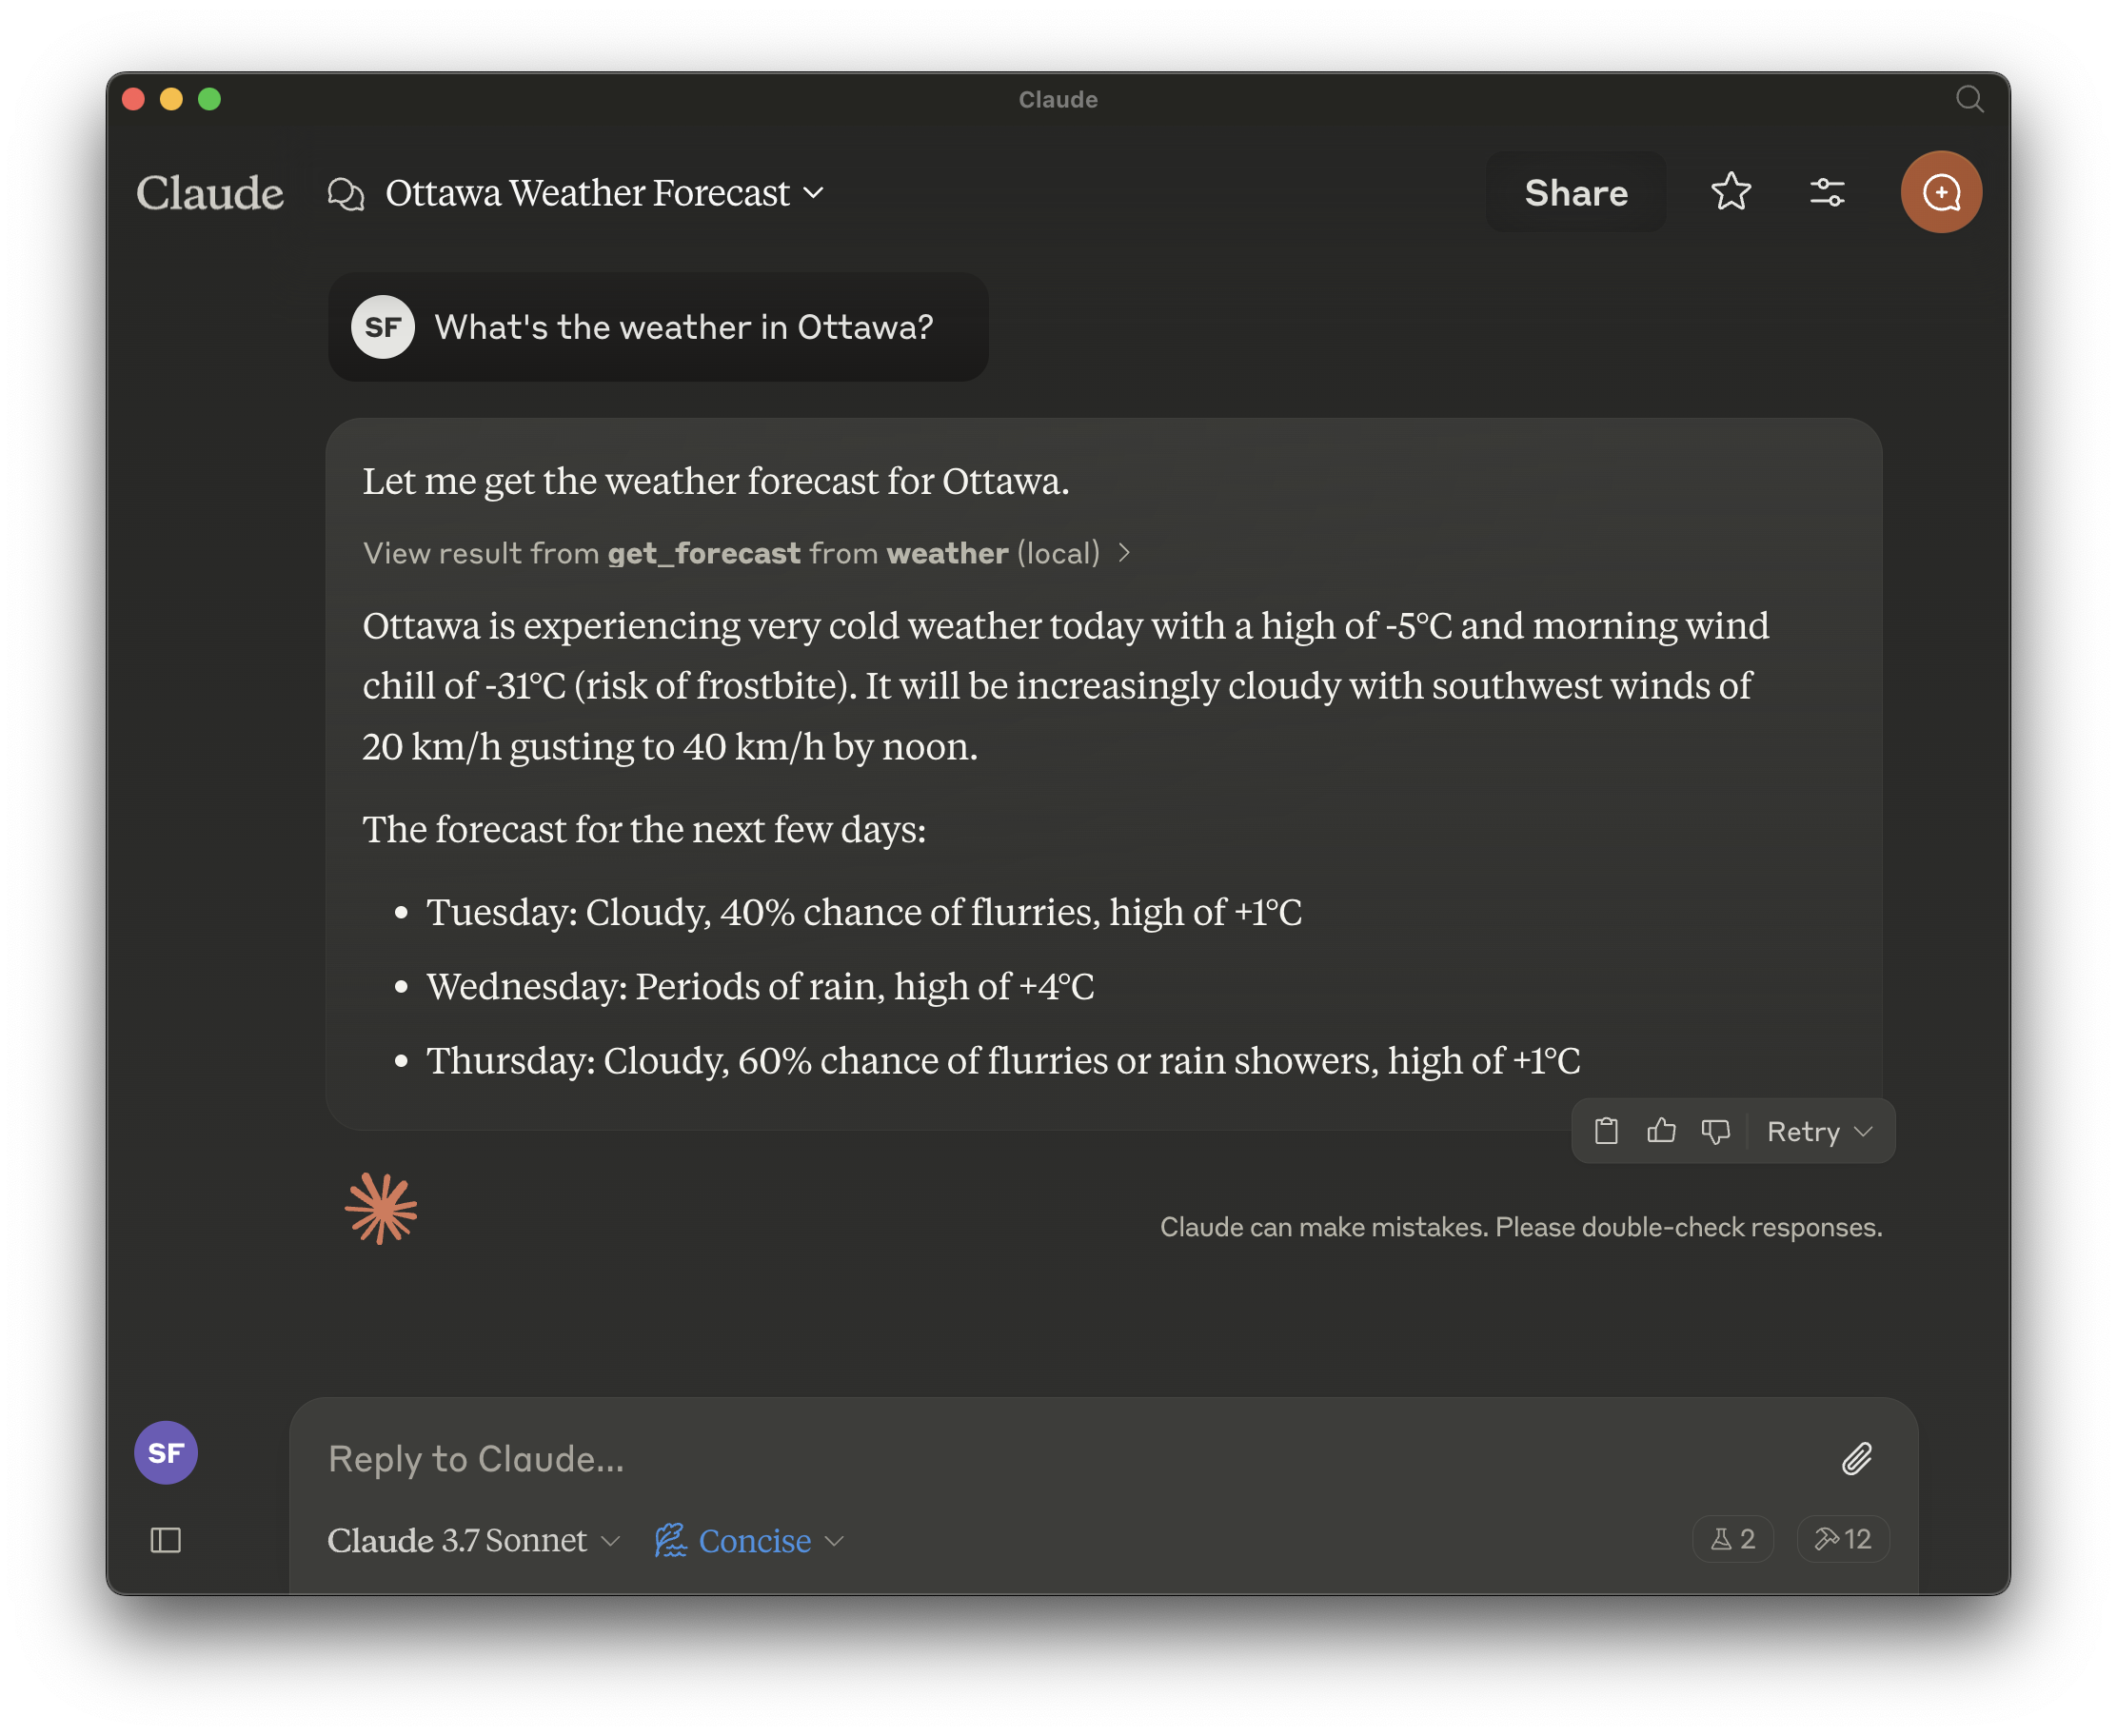Viewport: 2117px width, 1736px height.
Task: Give thumbs up to the response
Action: pos(1661,1131)
